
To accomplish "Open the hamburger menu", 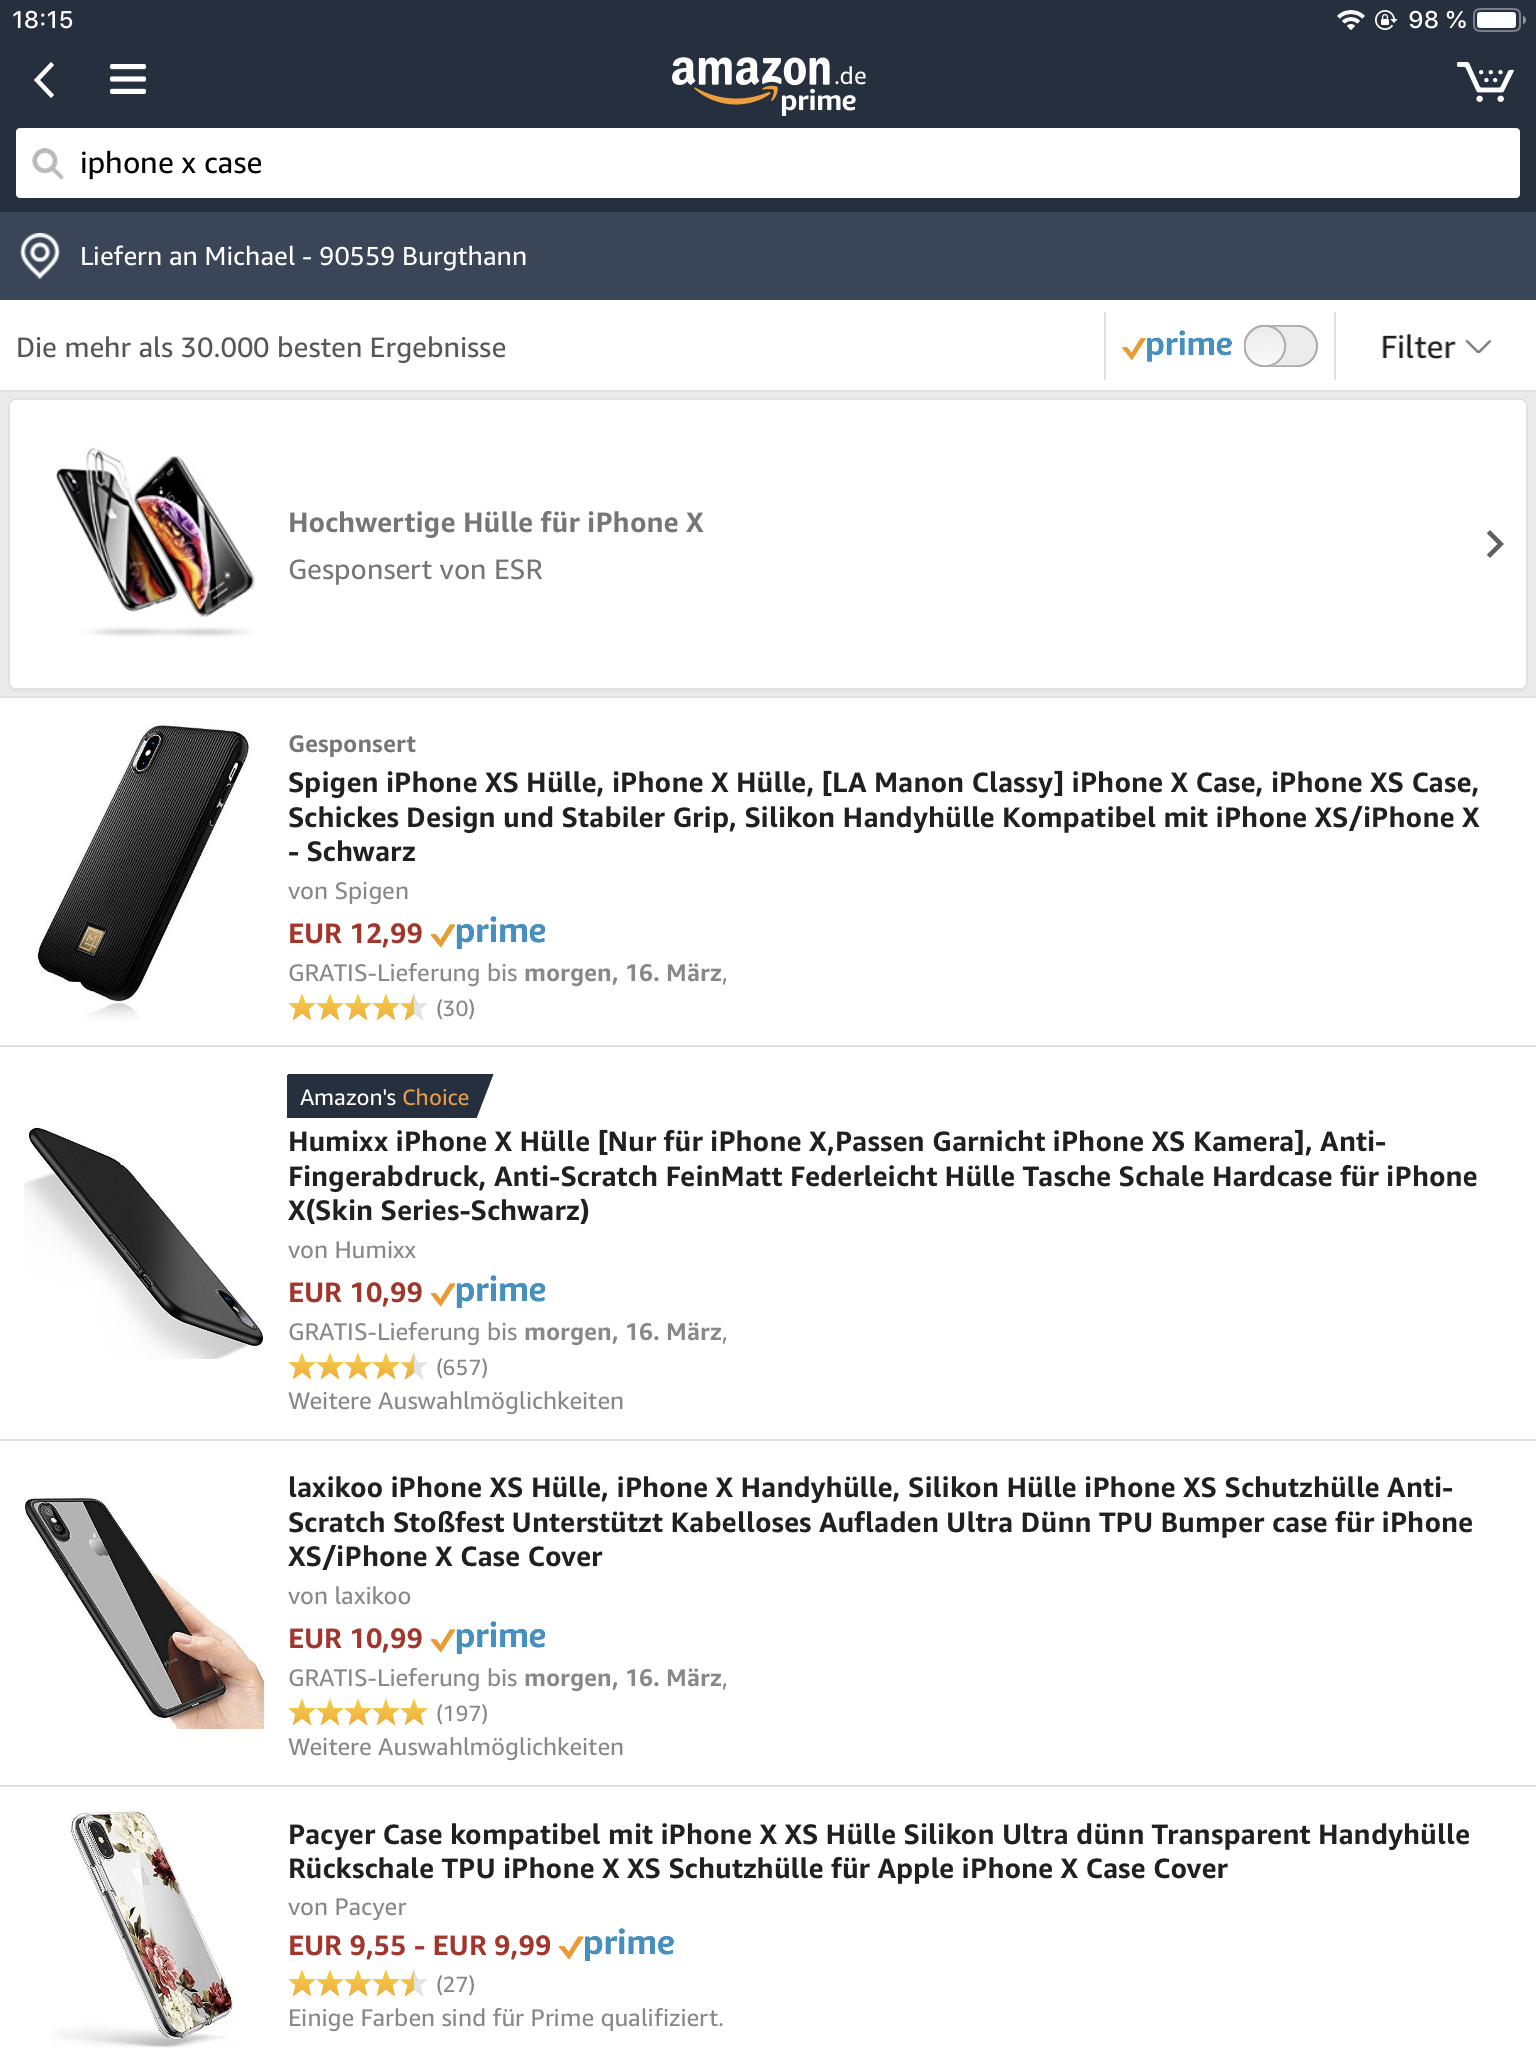I will click(128, 80).
